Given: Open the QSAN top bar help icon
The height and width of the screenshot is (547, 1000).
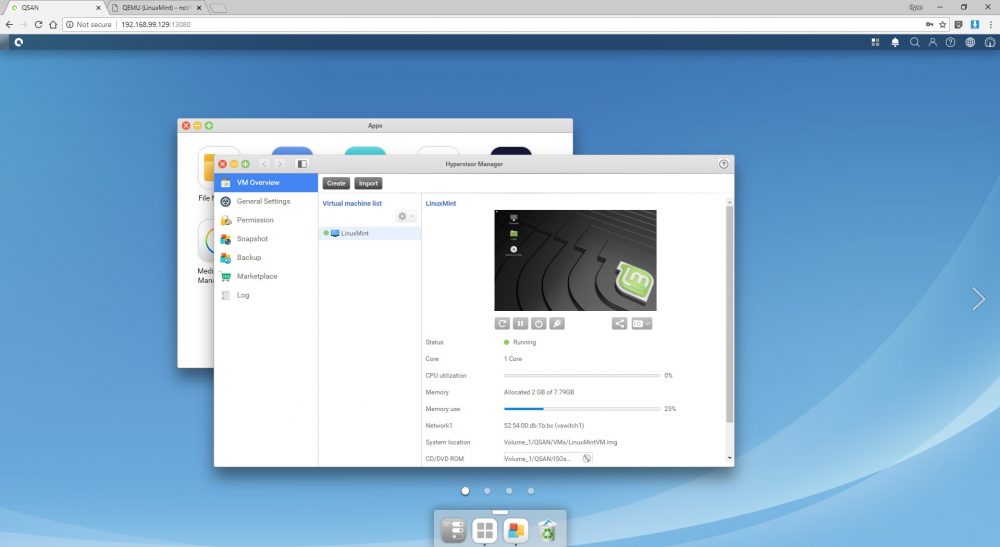Looking at the screenshot, I should point(950,42).
